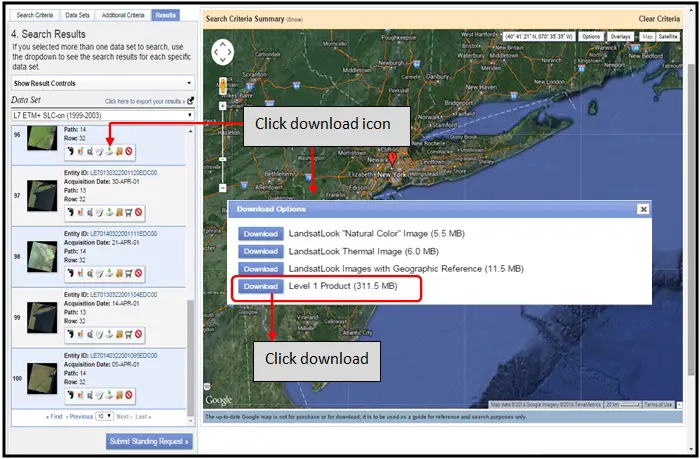700x459 pixels.
Task: Open download options for 30-APR-01 scene
Action: [x=109, y=213]
